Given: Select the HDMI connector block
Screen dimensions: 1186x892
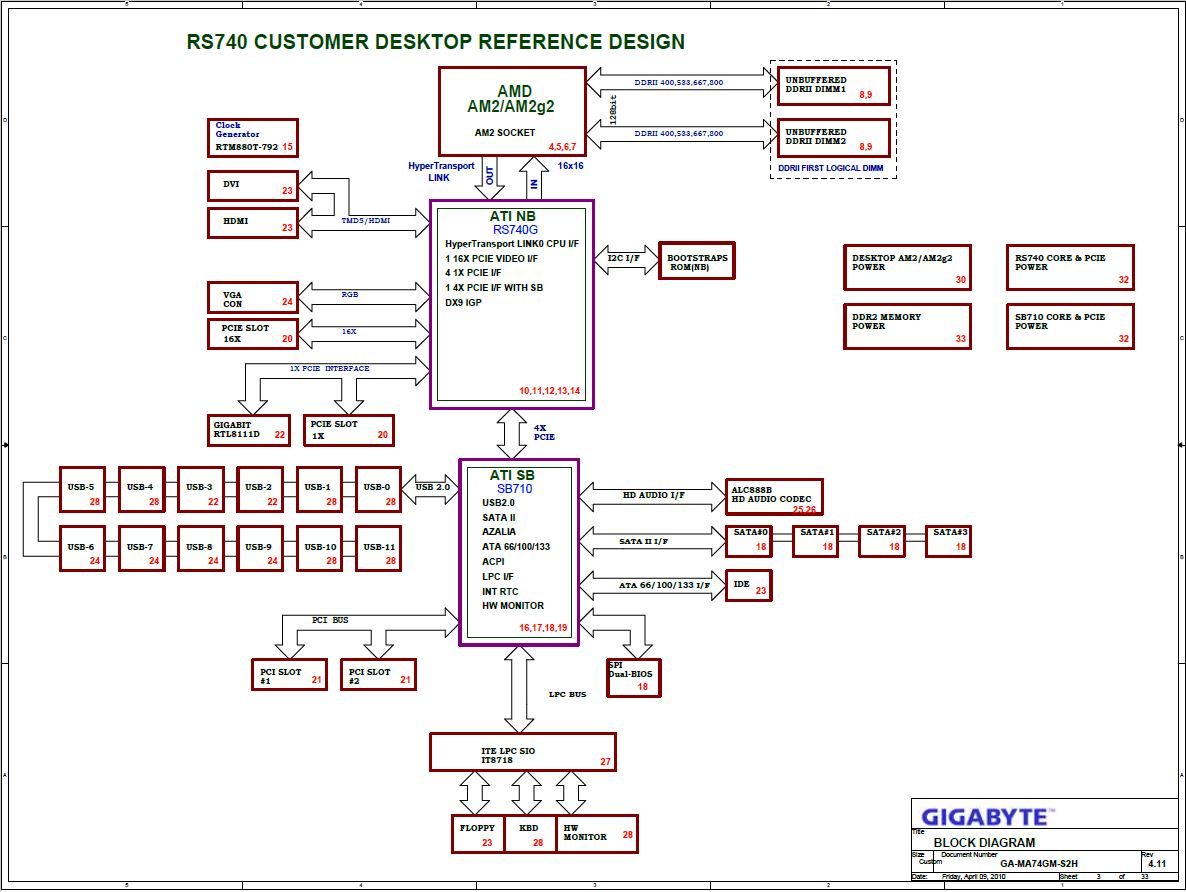Looking at the screenshot, I should point(253,222).
